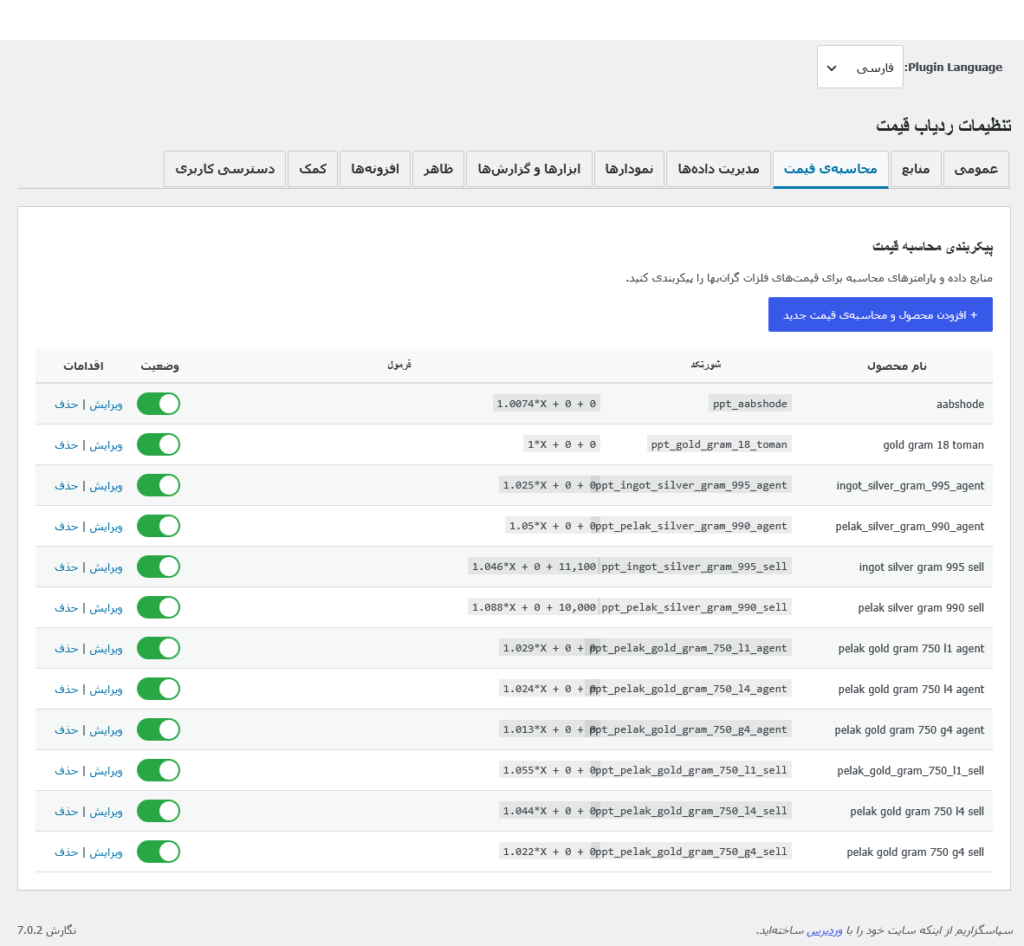This screenshot has width=1024, height=946.
Task: Click the فرمول column header
Action: [399, 364]
